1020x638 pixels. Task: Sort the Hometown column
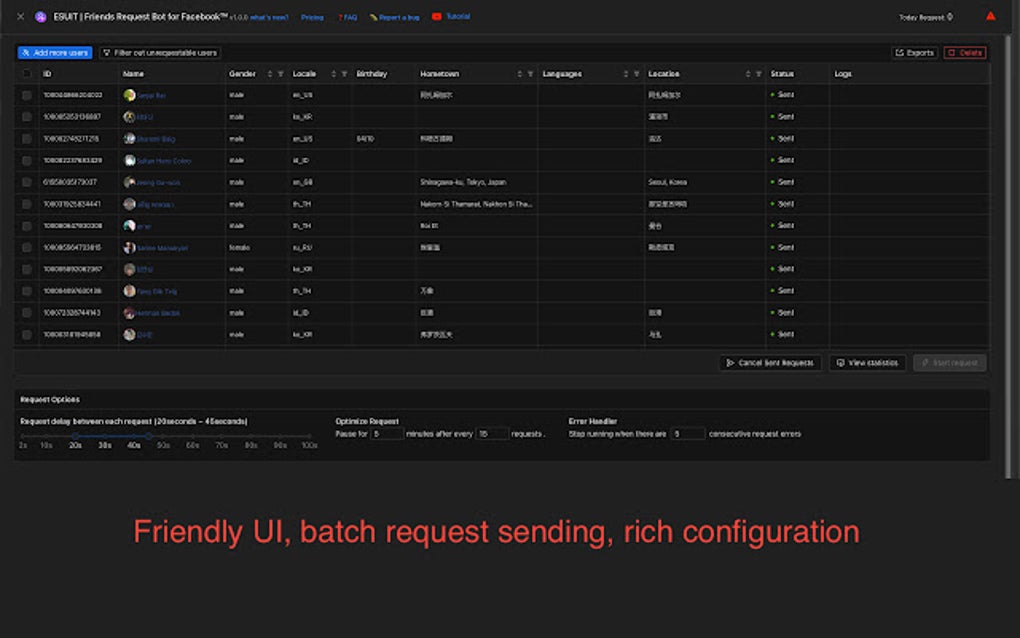pos(520,73)
